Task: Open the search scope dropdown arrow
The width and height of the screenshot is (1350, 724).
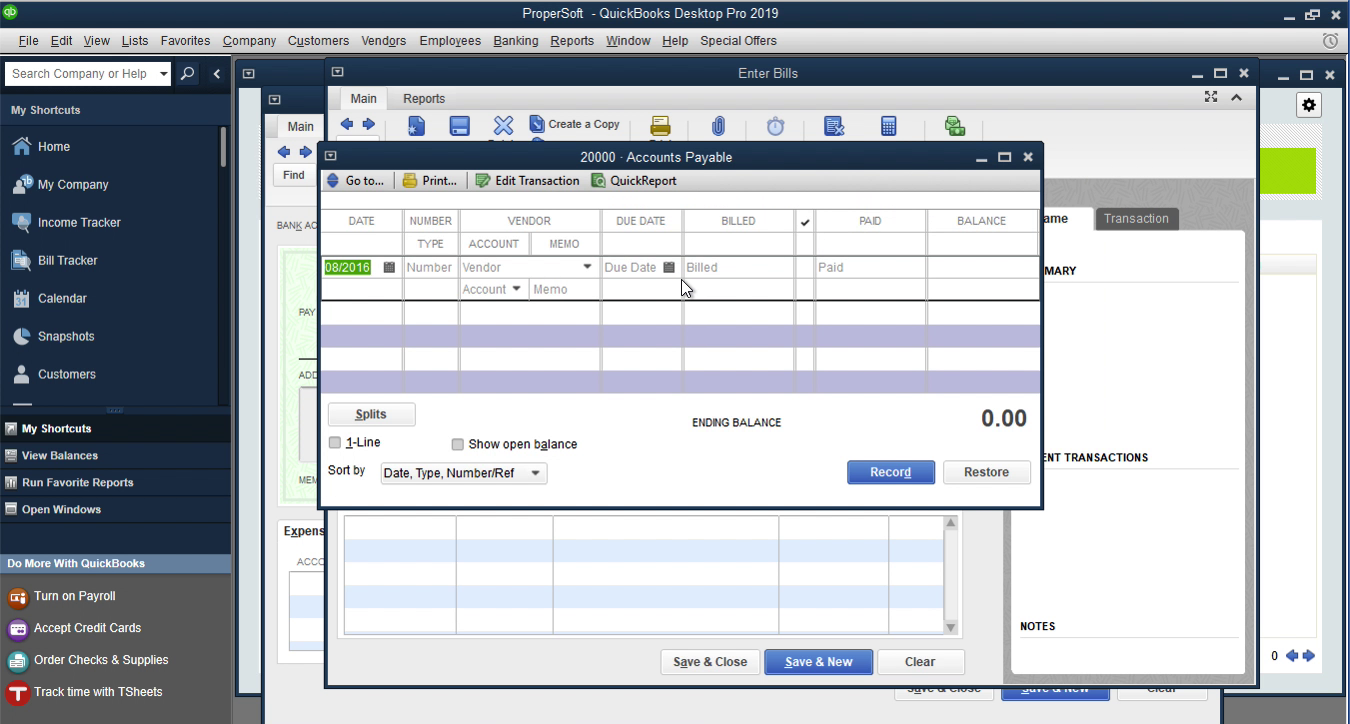Action: click(x=164, y=74)
